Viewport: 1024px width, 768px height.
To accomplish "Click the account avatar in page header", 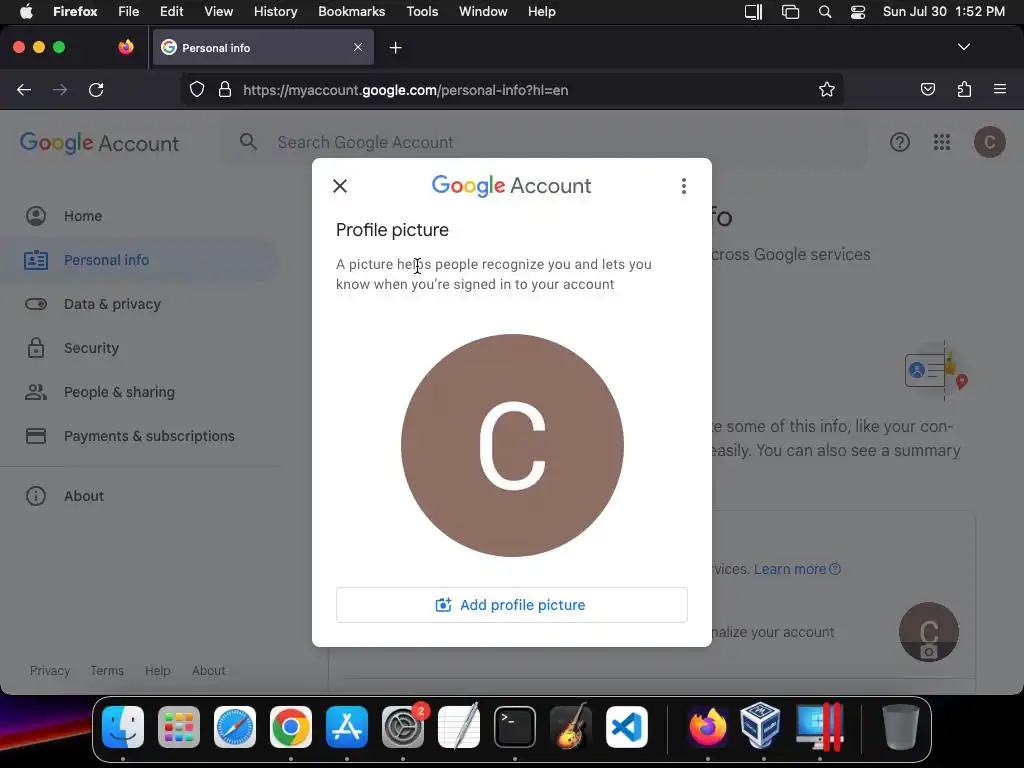I will (989, 142).
